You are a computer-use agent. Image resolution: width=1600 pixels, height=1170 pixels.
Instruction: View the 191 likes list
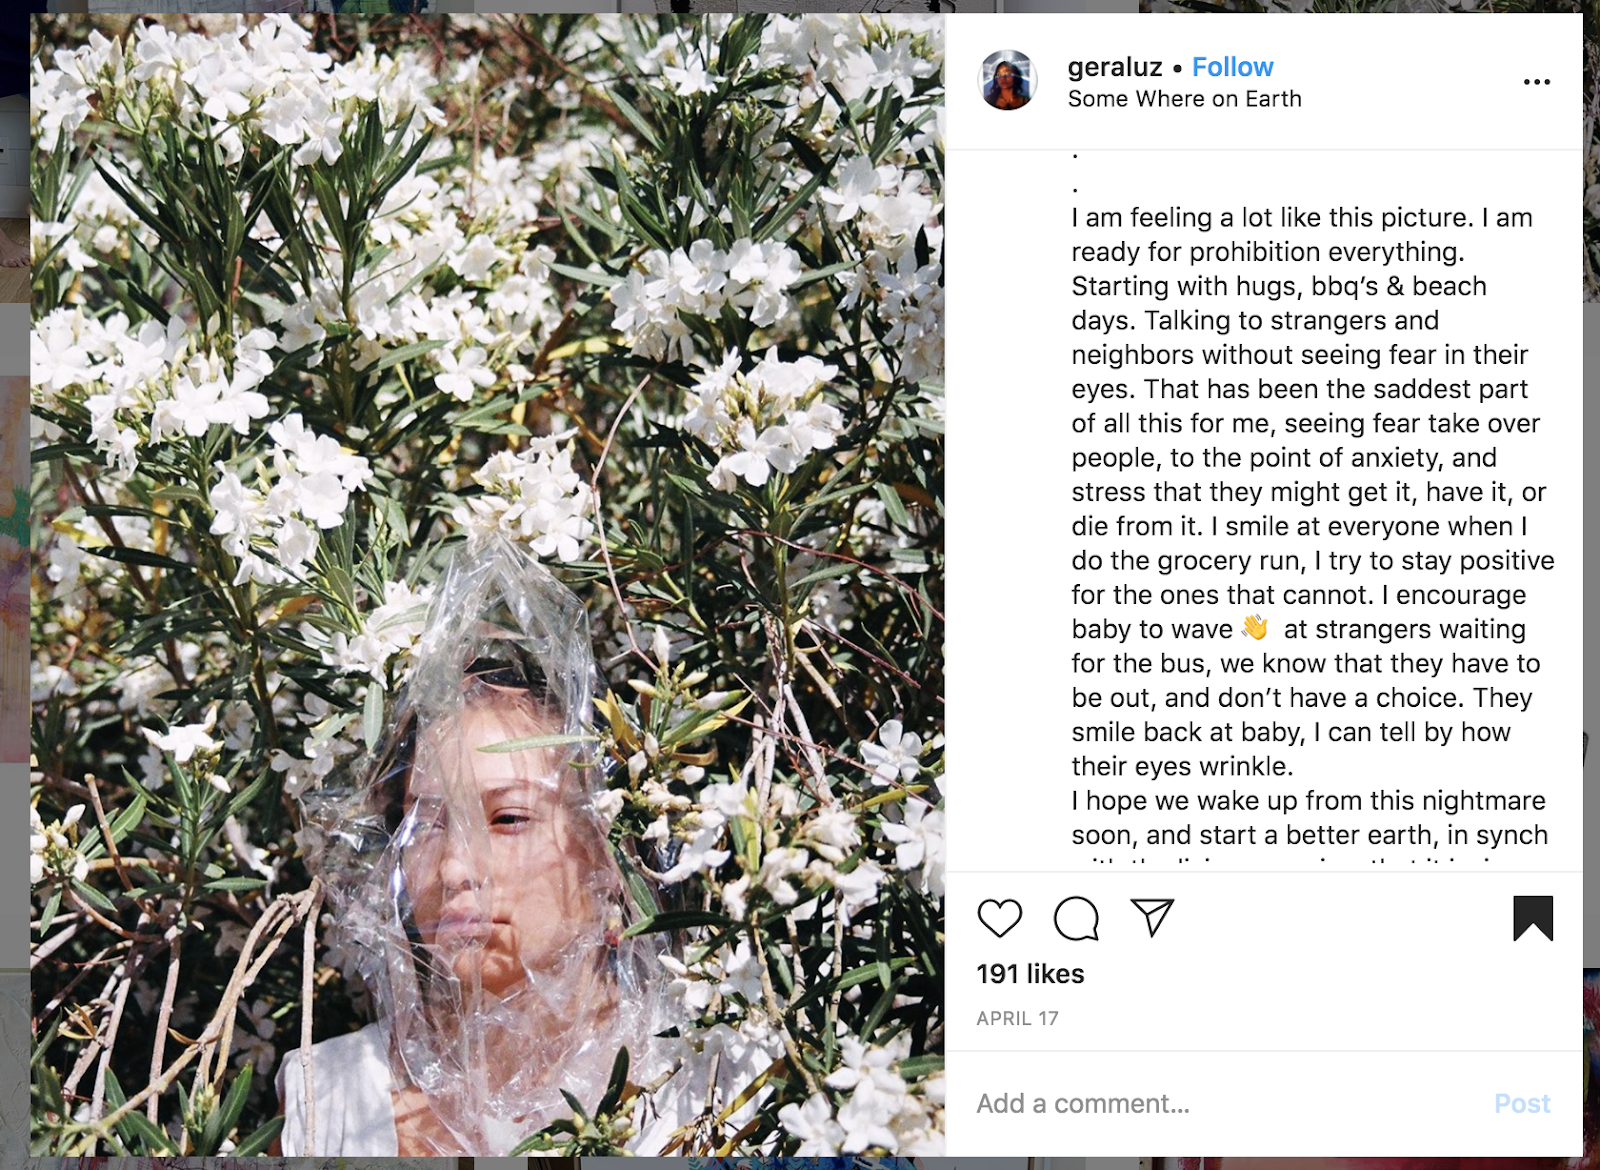point(1030,974)
